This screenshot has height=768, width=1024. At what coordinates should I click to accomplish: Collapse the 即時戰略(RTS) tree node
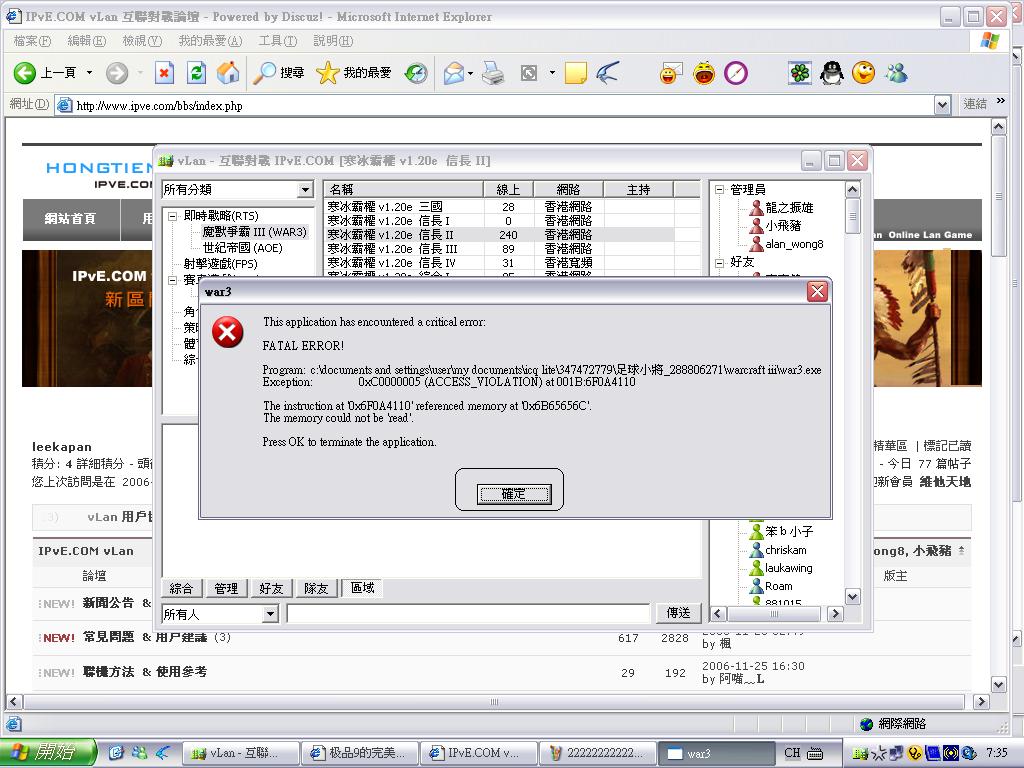(x=172, y=216)
